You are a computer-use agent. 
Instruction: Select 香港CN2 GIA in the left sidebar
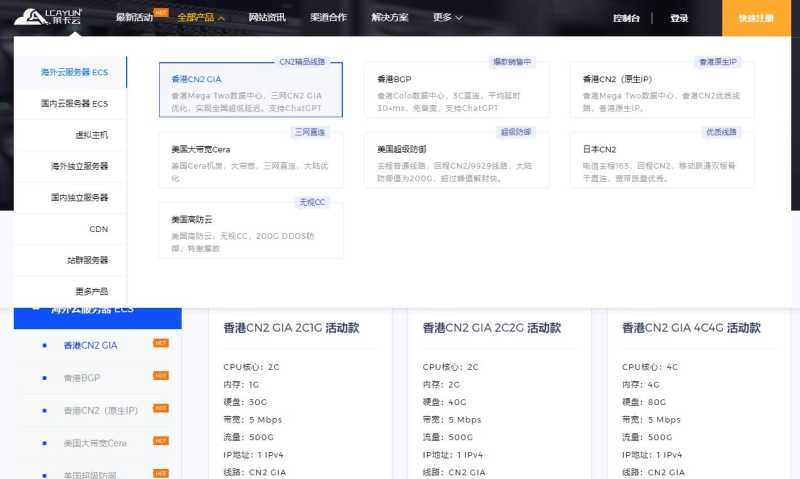(90, 345)
